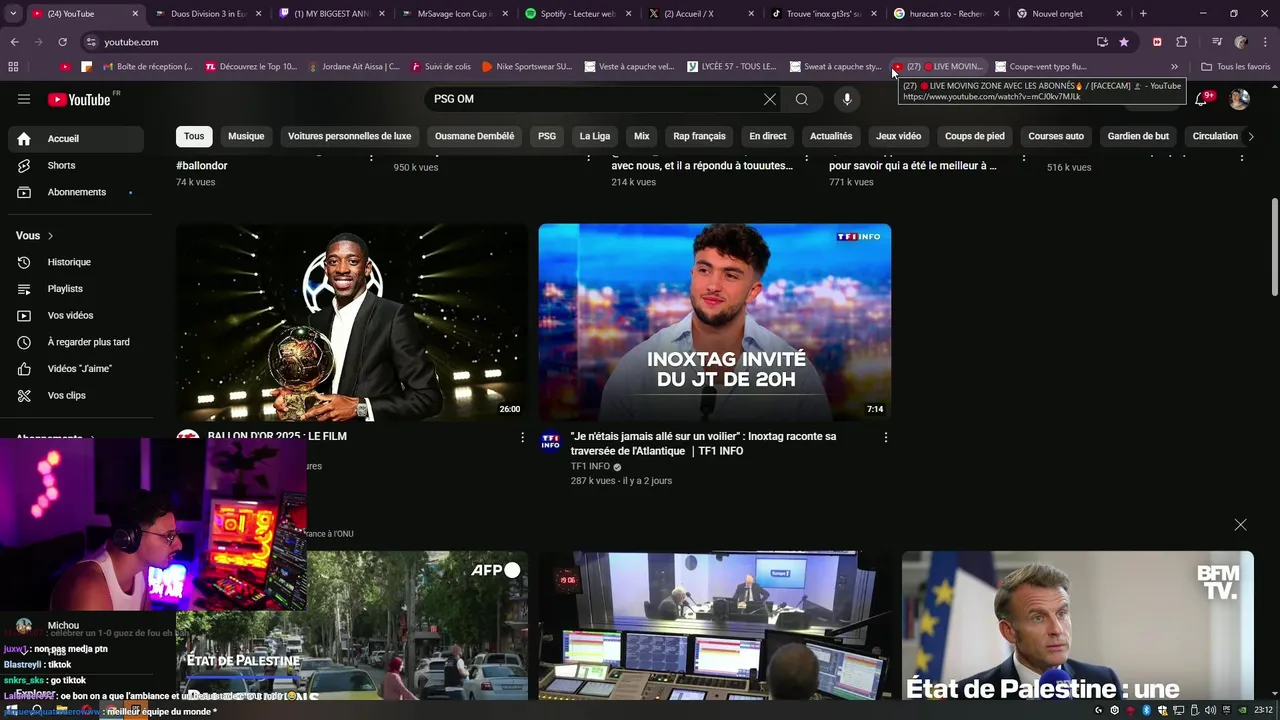Start voice search with the microphone icon
Image resolution: width=1280 pixels, height=720 pixels.
coord(847,99)
